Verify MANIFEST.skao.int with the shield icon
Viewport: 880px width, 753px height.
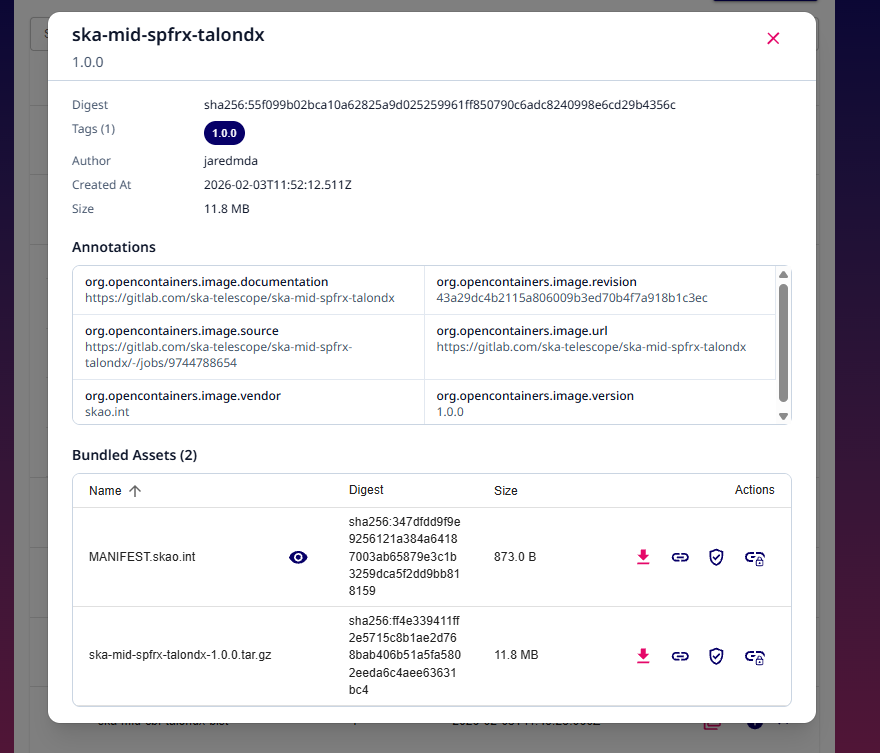pos(716,557)
